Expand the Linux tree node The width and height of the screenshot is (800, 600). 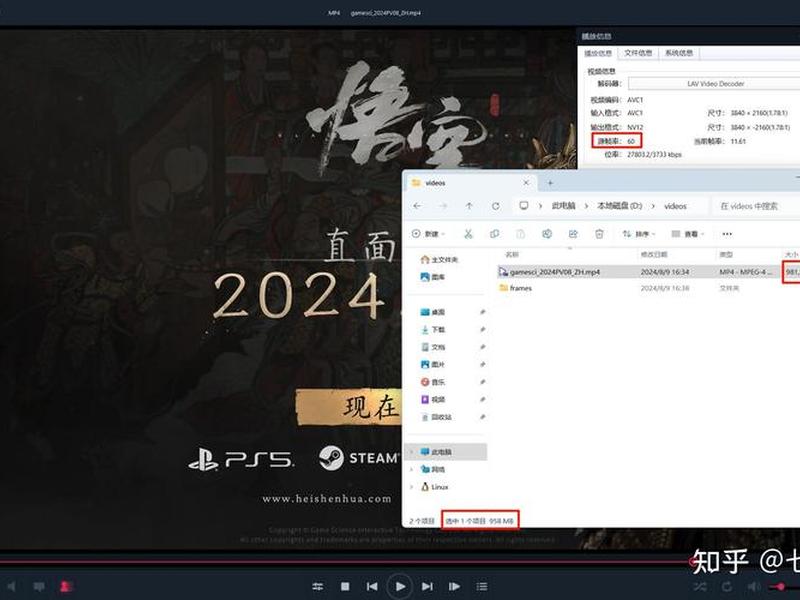(x=412, y=487)
